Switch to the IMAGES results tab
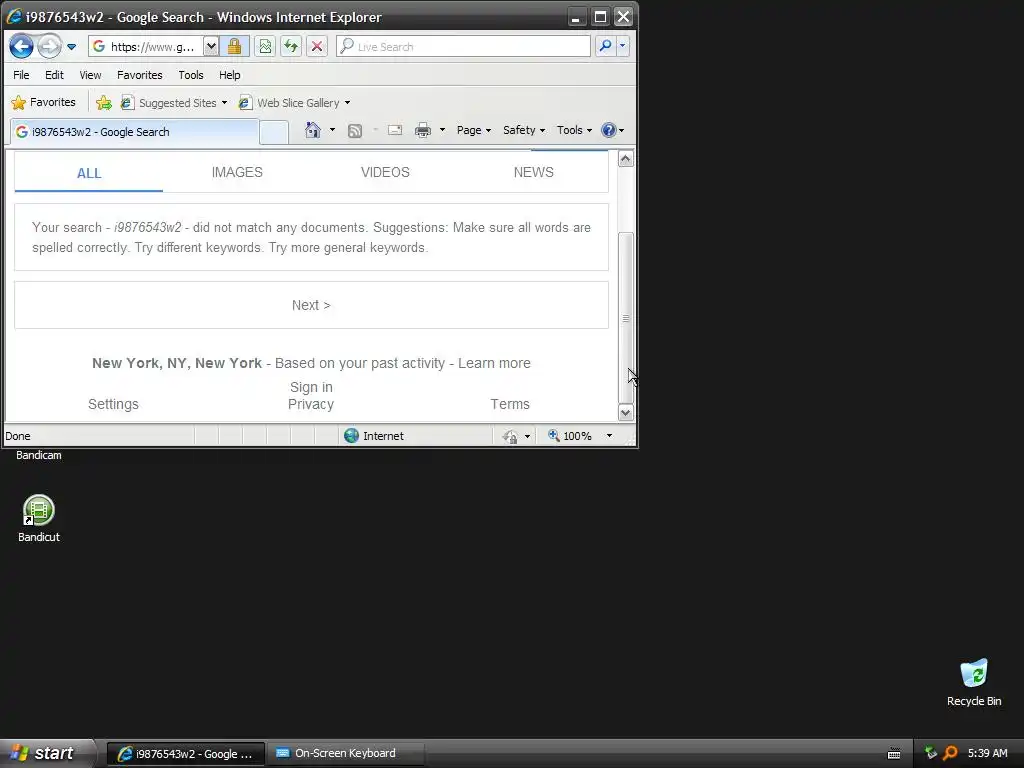The width and height of the screenshot is (1024, 768). [x=237, y=172]
